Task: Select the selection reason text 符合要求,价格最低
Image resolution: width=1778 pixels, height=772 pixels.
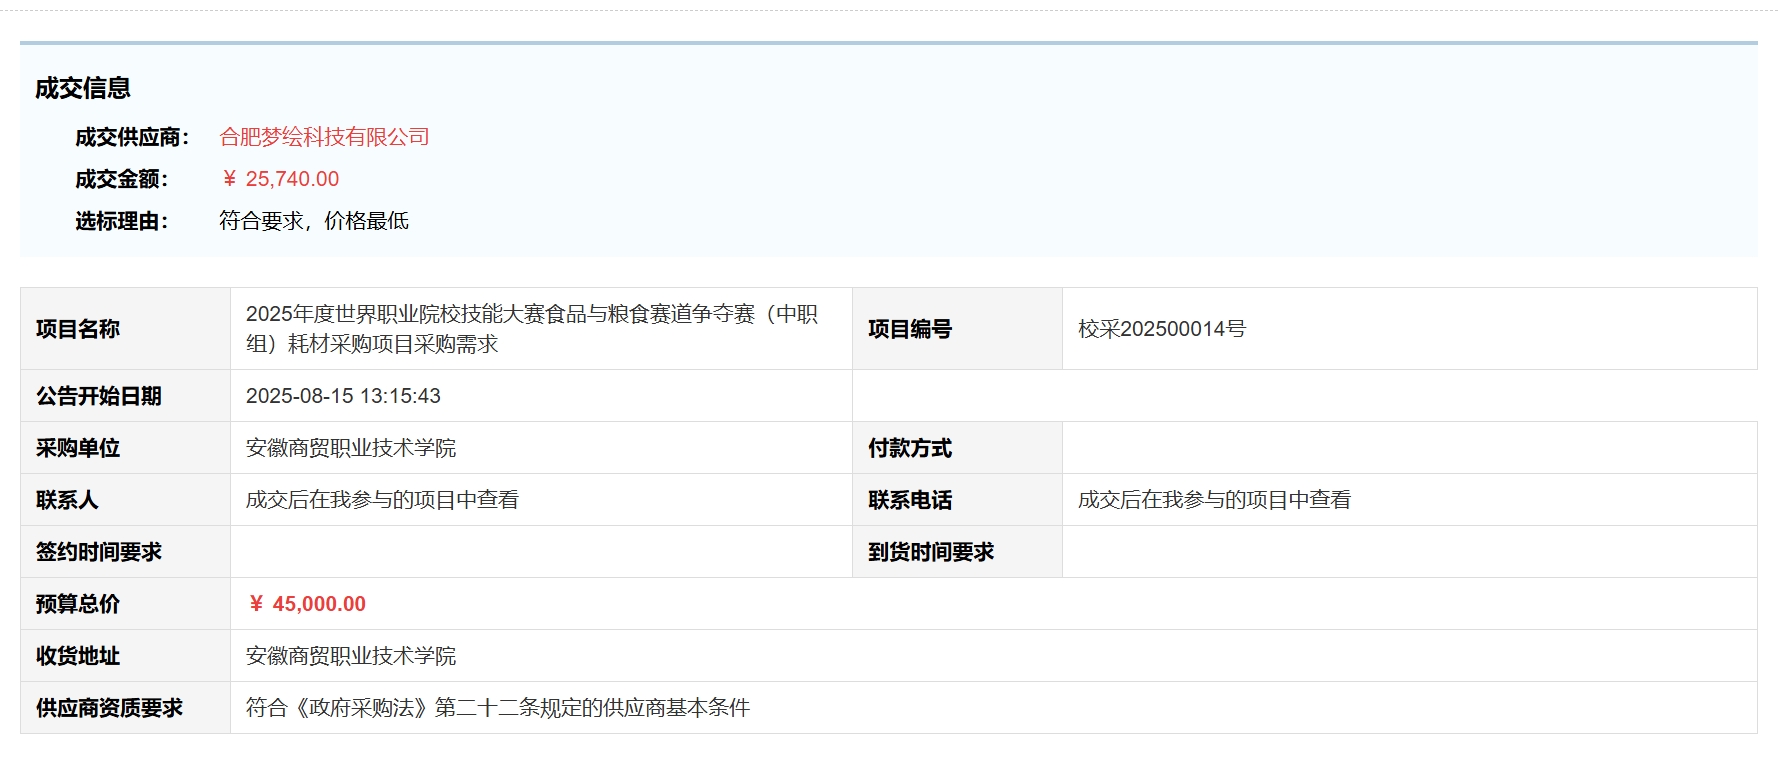Action: (314, 221)
